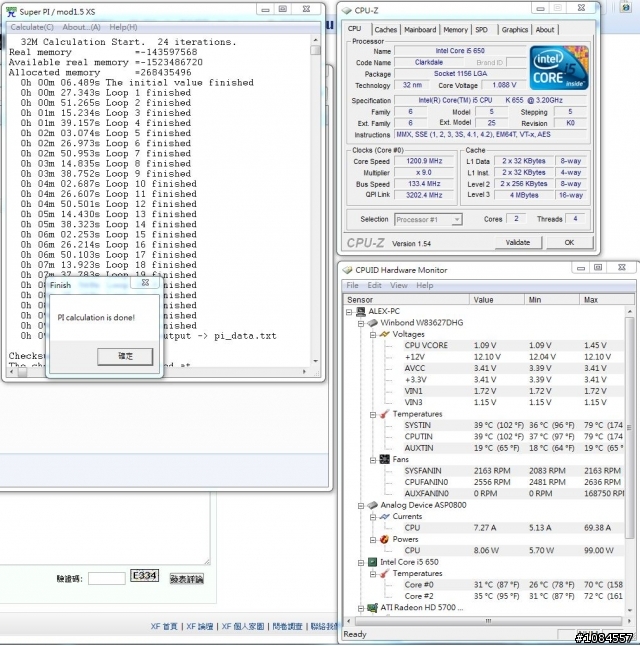
Task: Select the SYSTIN temperature row
Action: click(x=513, y=425)
